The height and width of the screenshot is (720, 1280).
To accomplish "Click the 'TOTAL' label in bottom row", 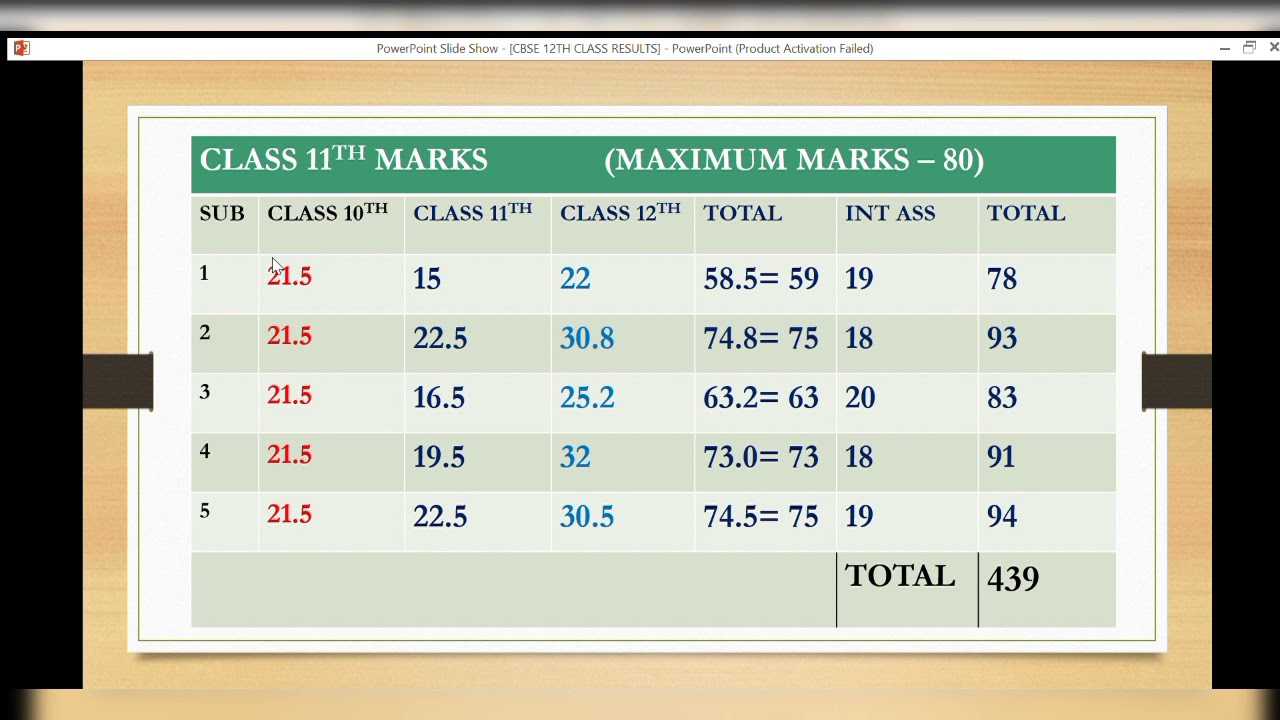I will coord(900,576).
